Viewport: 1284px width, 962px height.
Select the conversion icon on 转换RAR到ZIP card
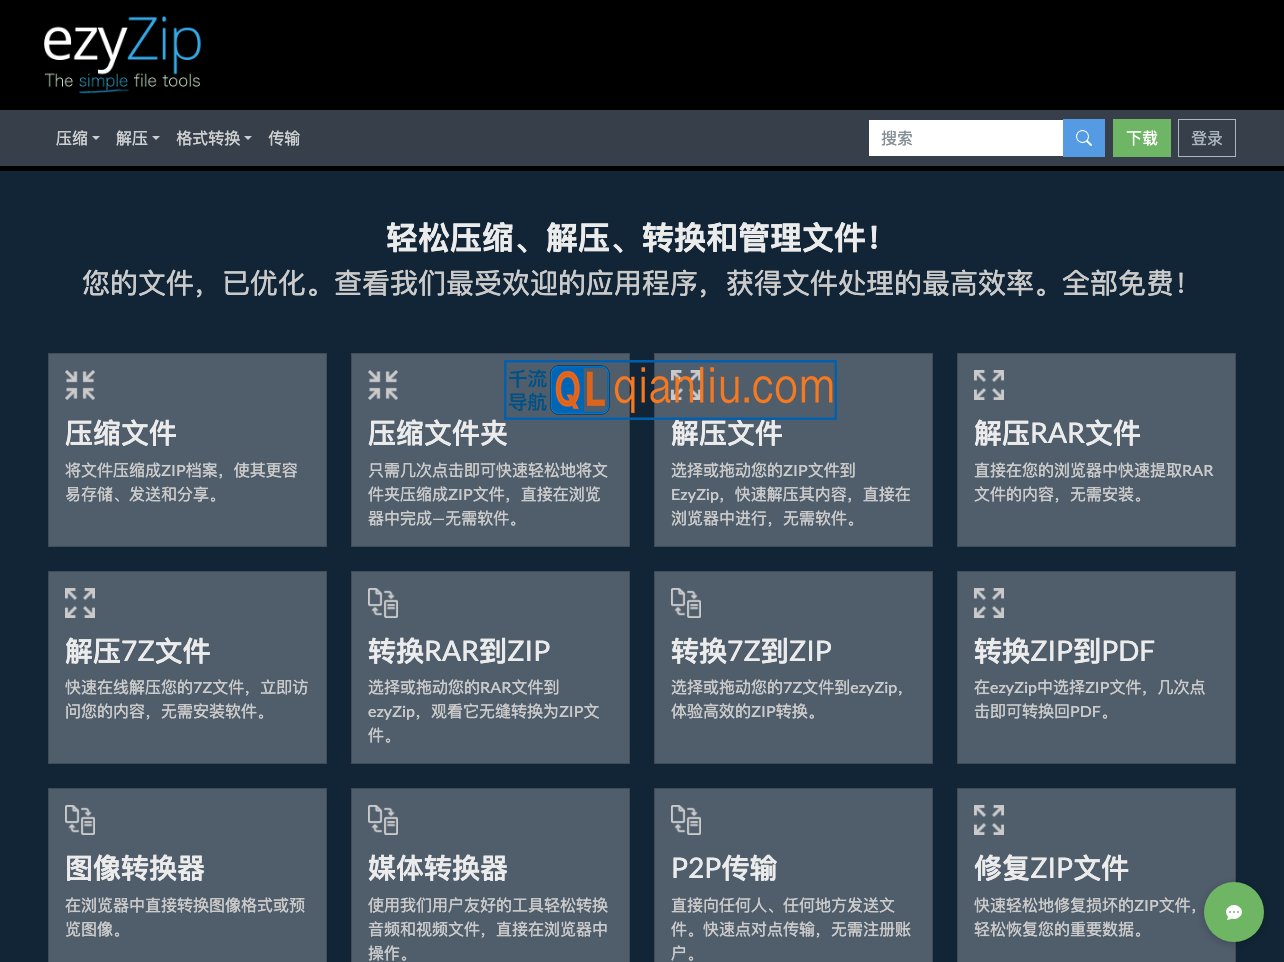tap(383, 603)
